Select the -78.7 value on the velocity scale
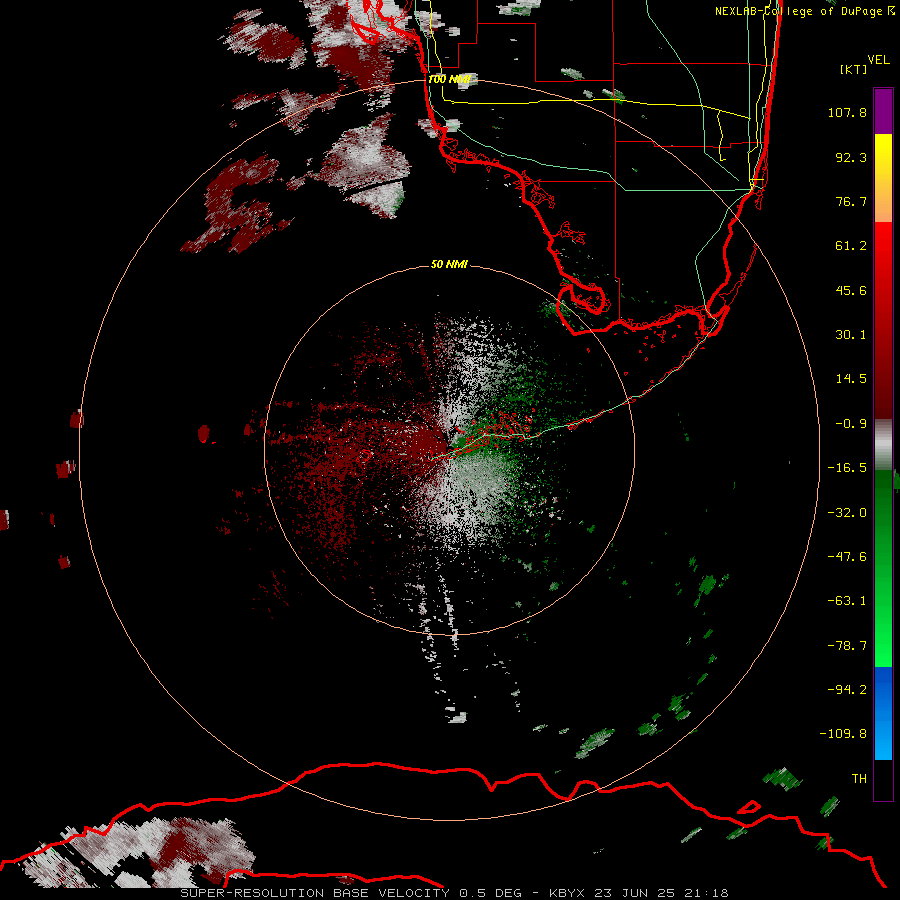Screen dimensions: 900x900 pos(847,646)
